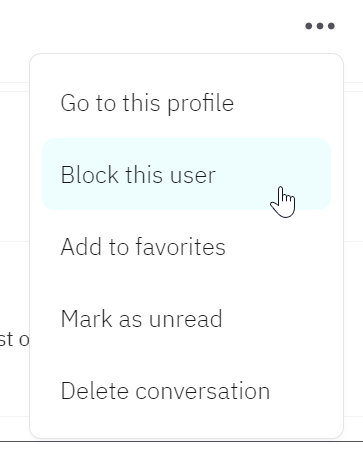
Task: Select 'Go to this profile'
Action: coord(187,103)
